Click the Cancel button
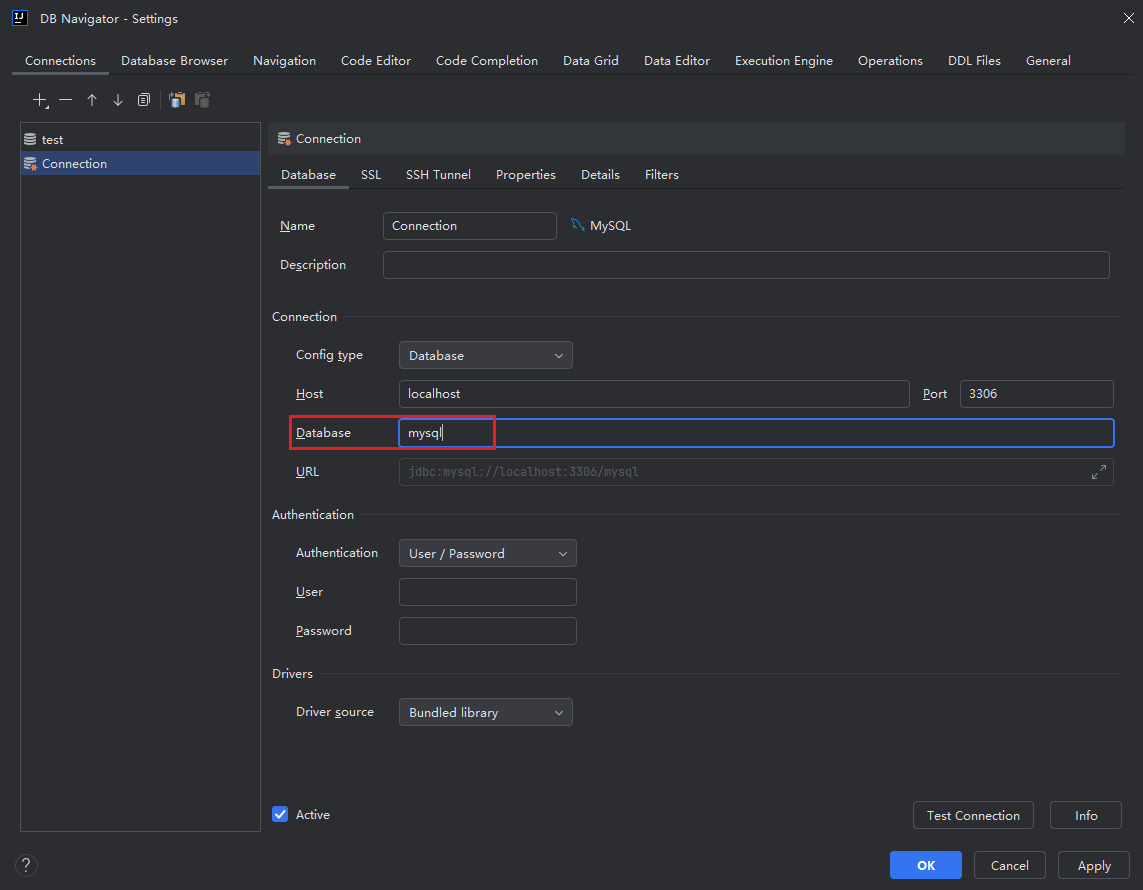This screenshot has height=890, width=1143. [1010, 865]
